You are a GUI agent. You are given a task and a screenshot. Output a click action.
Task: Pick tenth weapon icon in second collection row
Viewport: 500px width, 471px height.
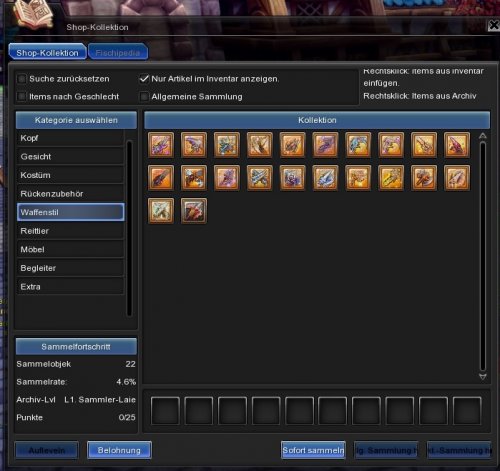[457, 178]
